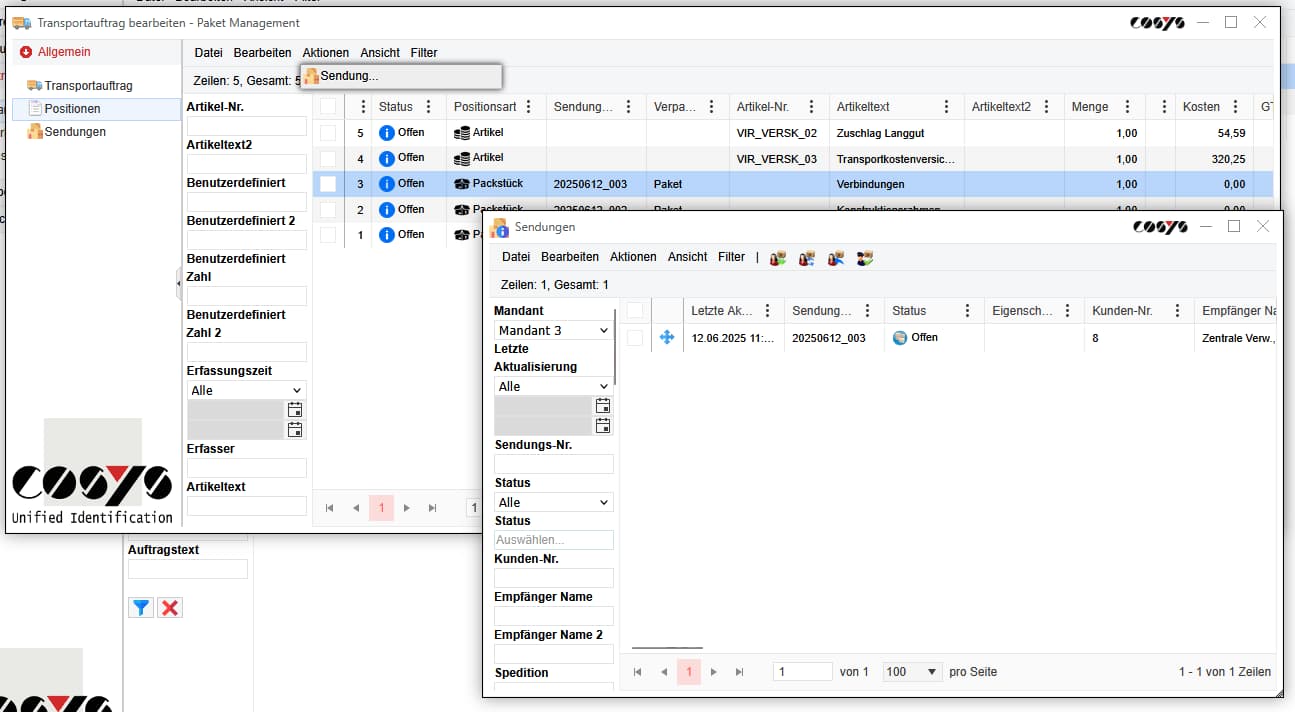Go to first page in Sendungen pager
Viewport: 1295px width, 712px height.
tap(638, 672)
